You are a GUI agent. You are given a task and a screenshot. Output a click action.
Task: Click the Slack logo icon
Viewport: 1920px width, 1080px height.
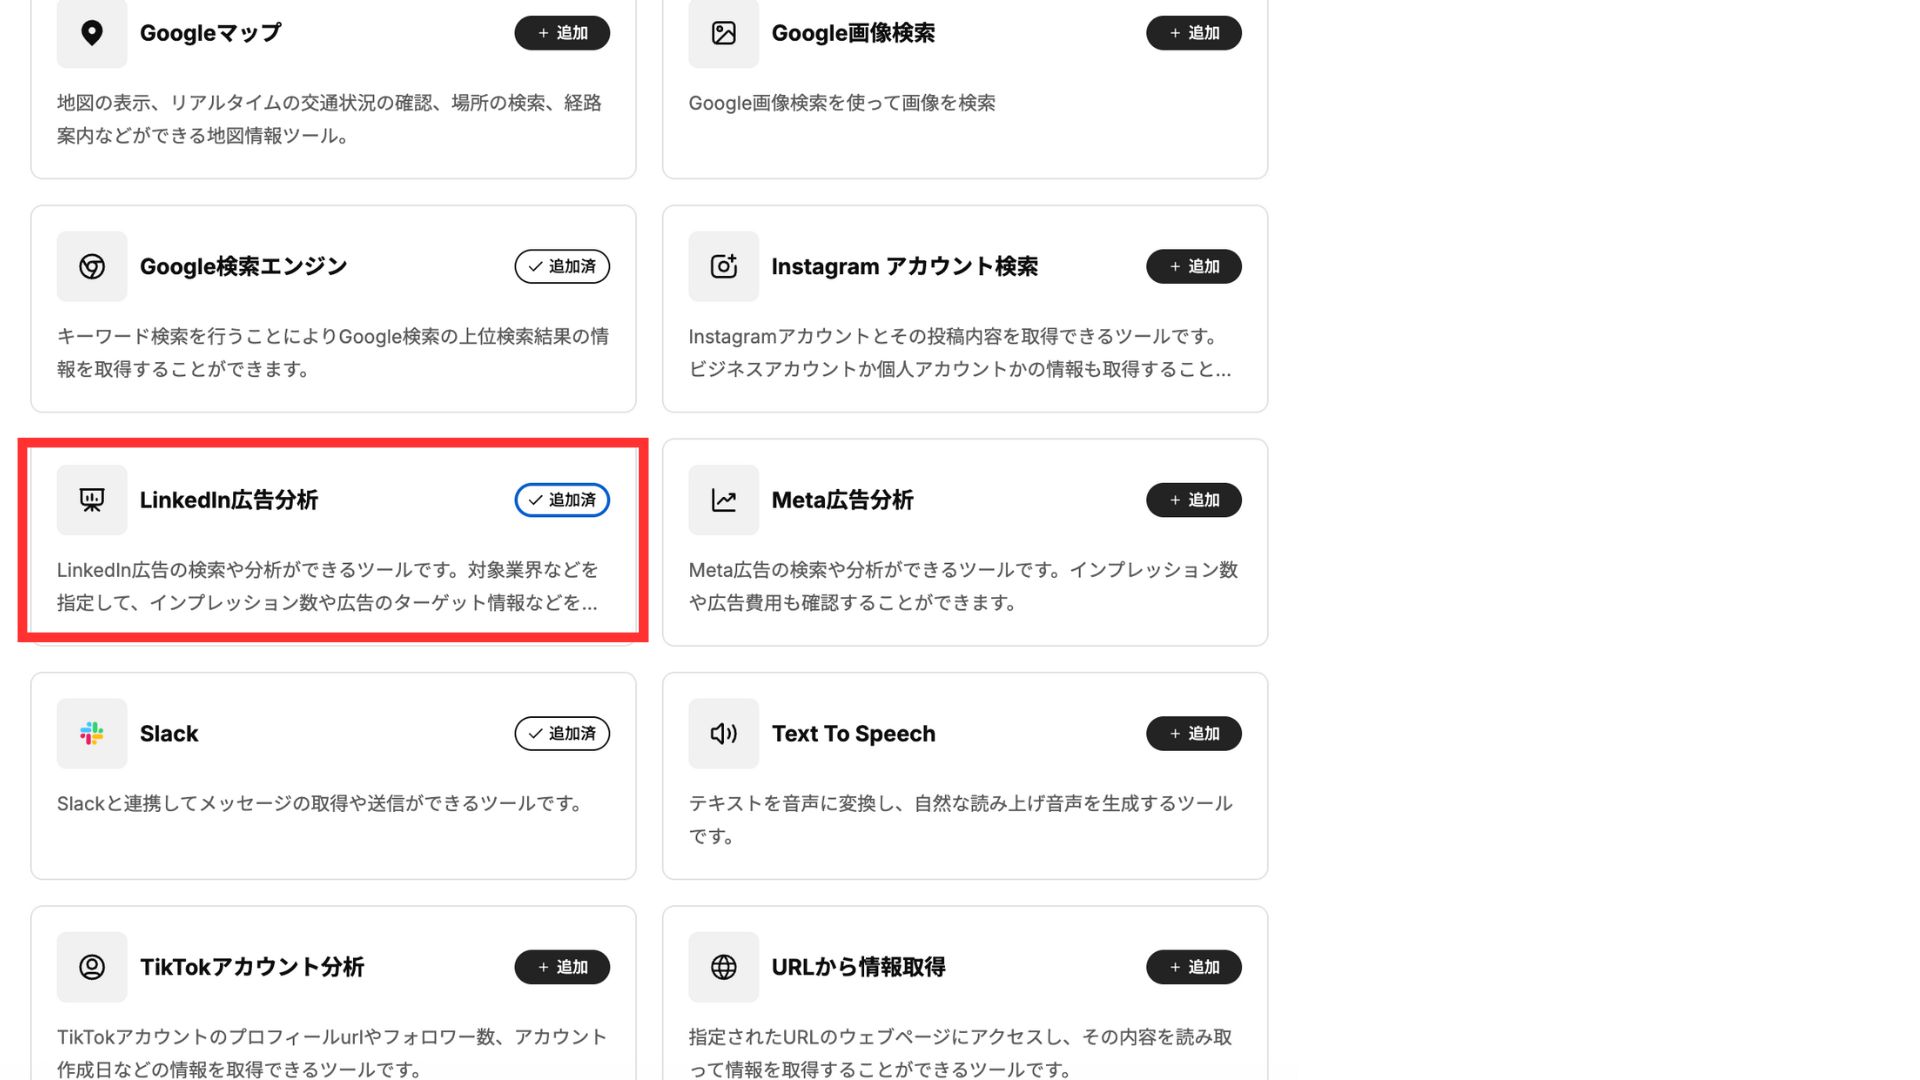(92, 733)
